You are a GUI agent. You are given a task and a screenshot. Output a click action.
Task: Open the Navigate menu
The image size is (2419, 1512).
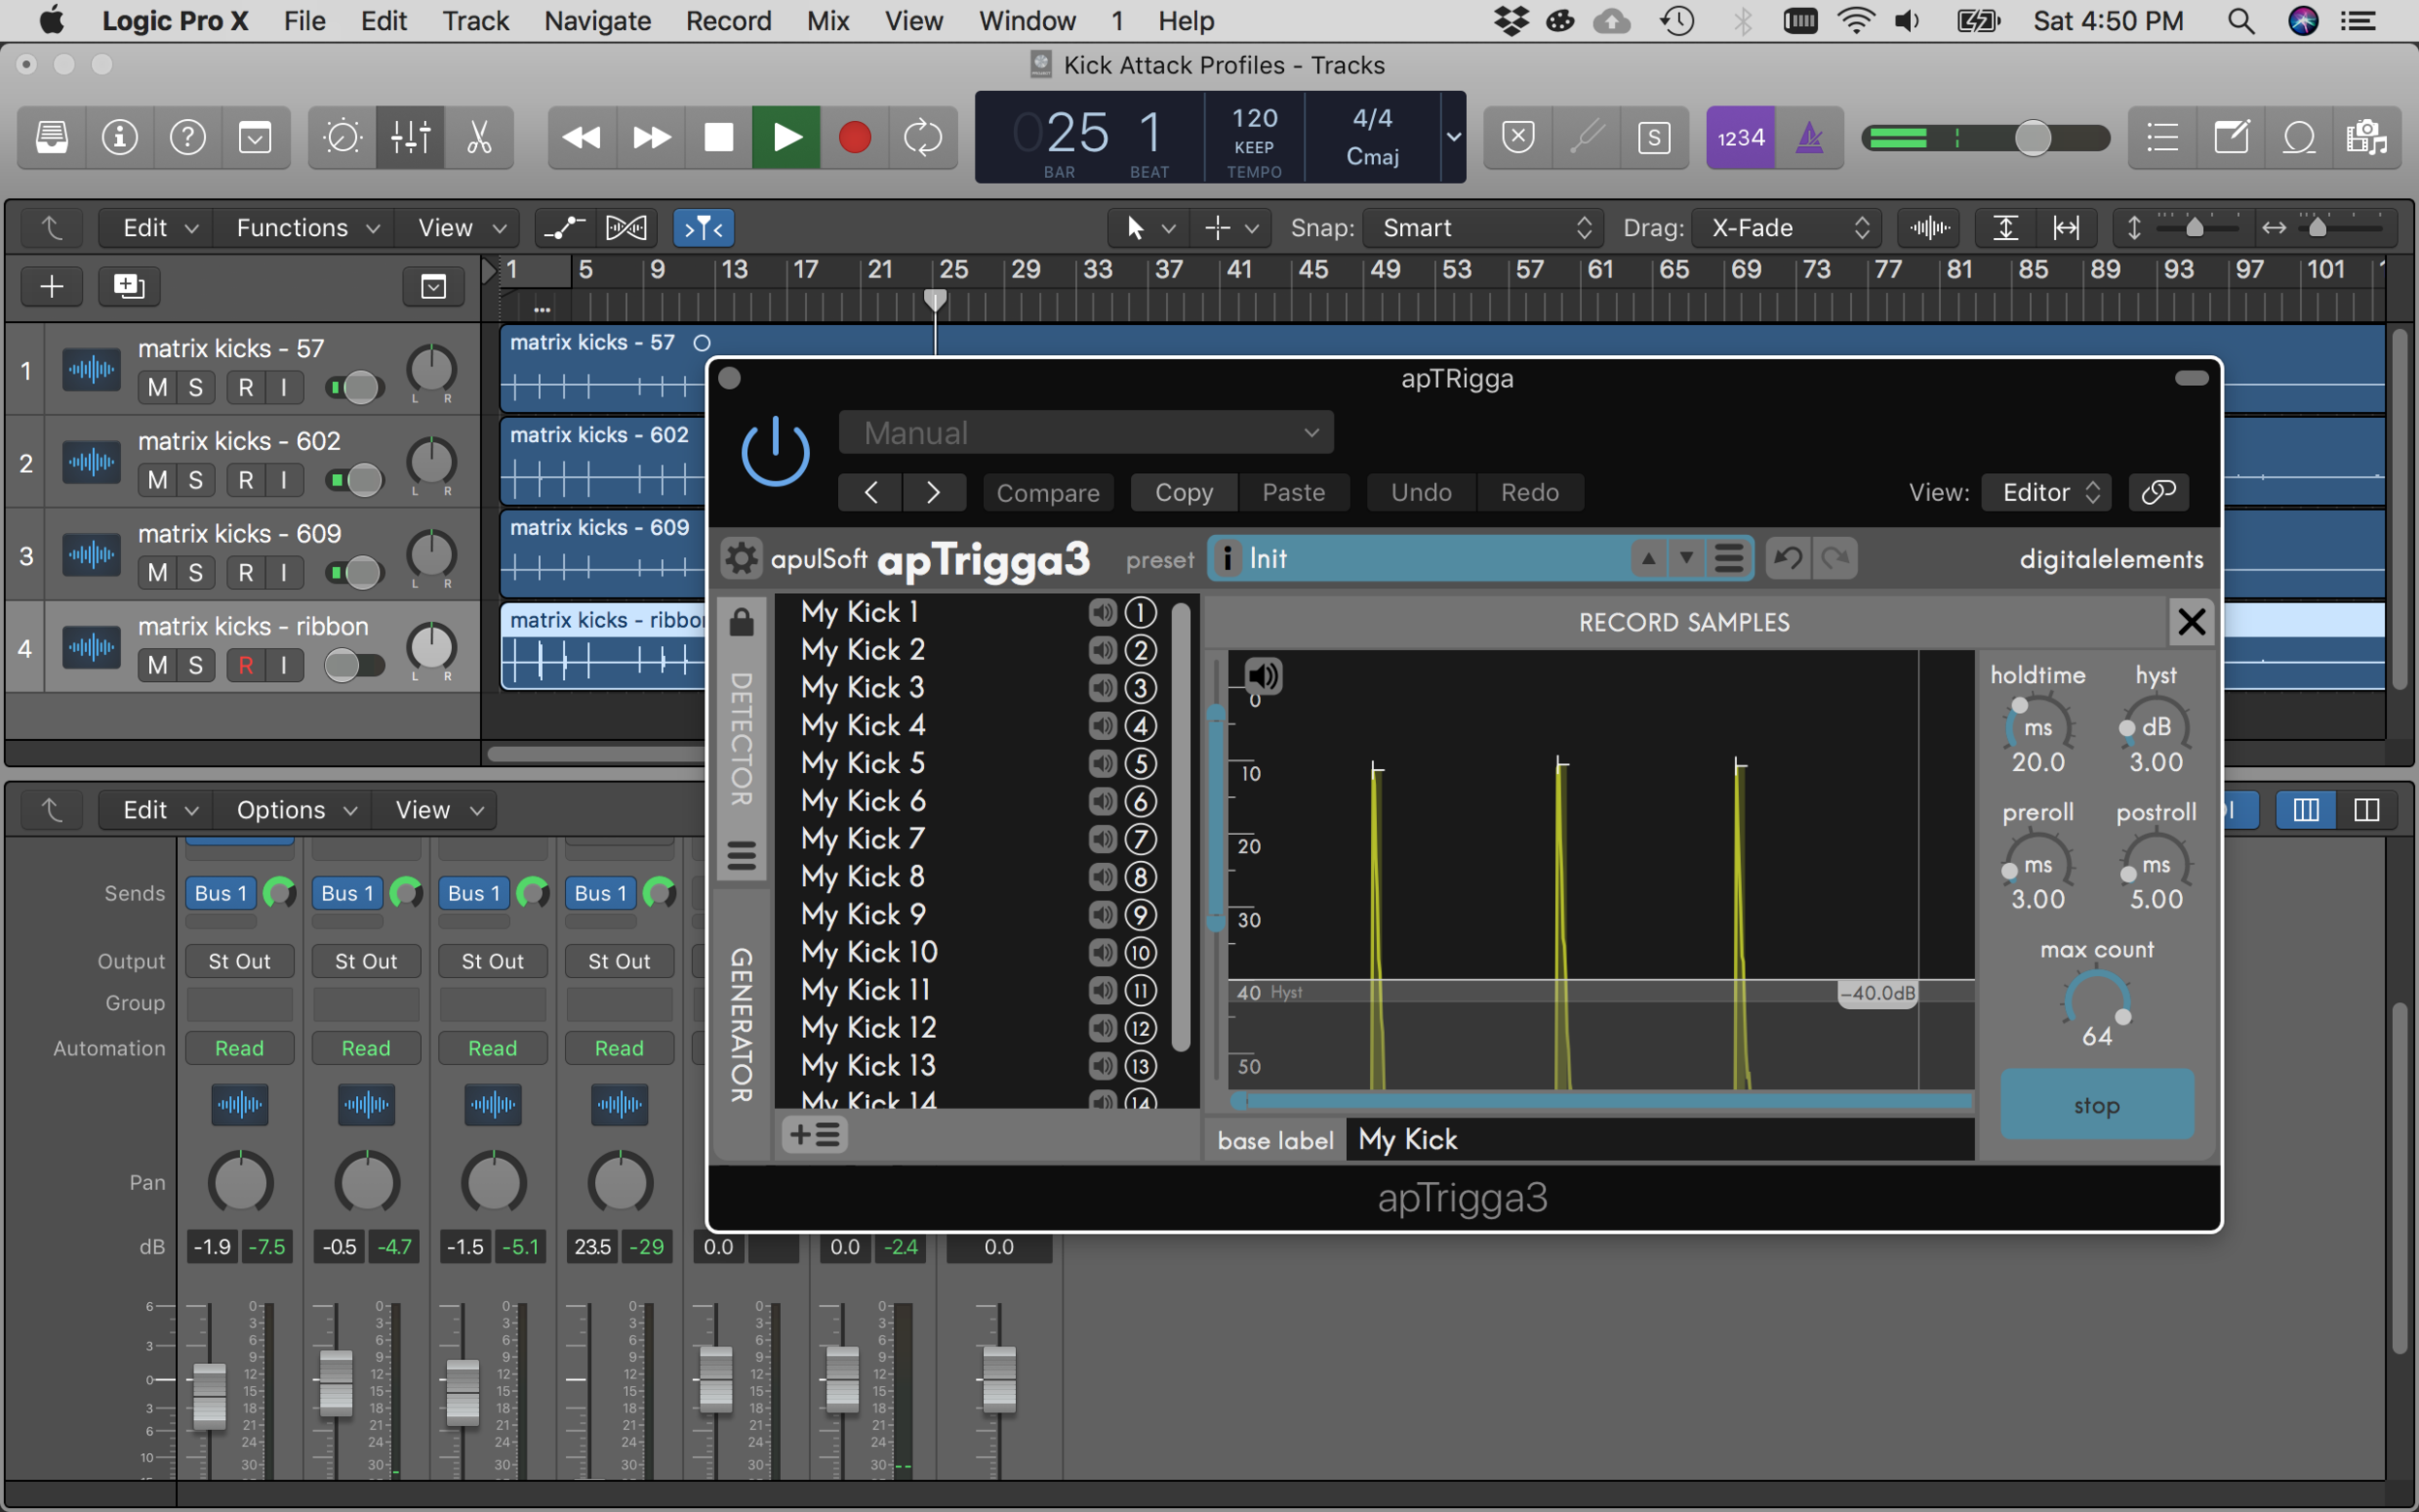pos(597,21)
